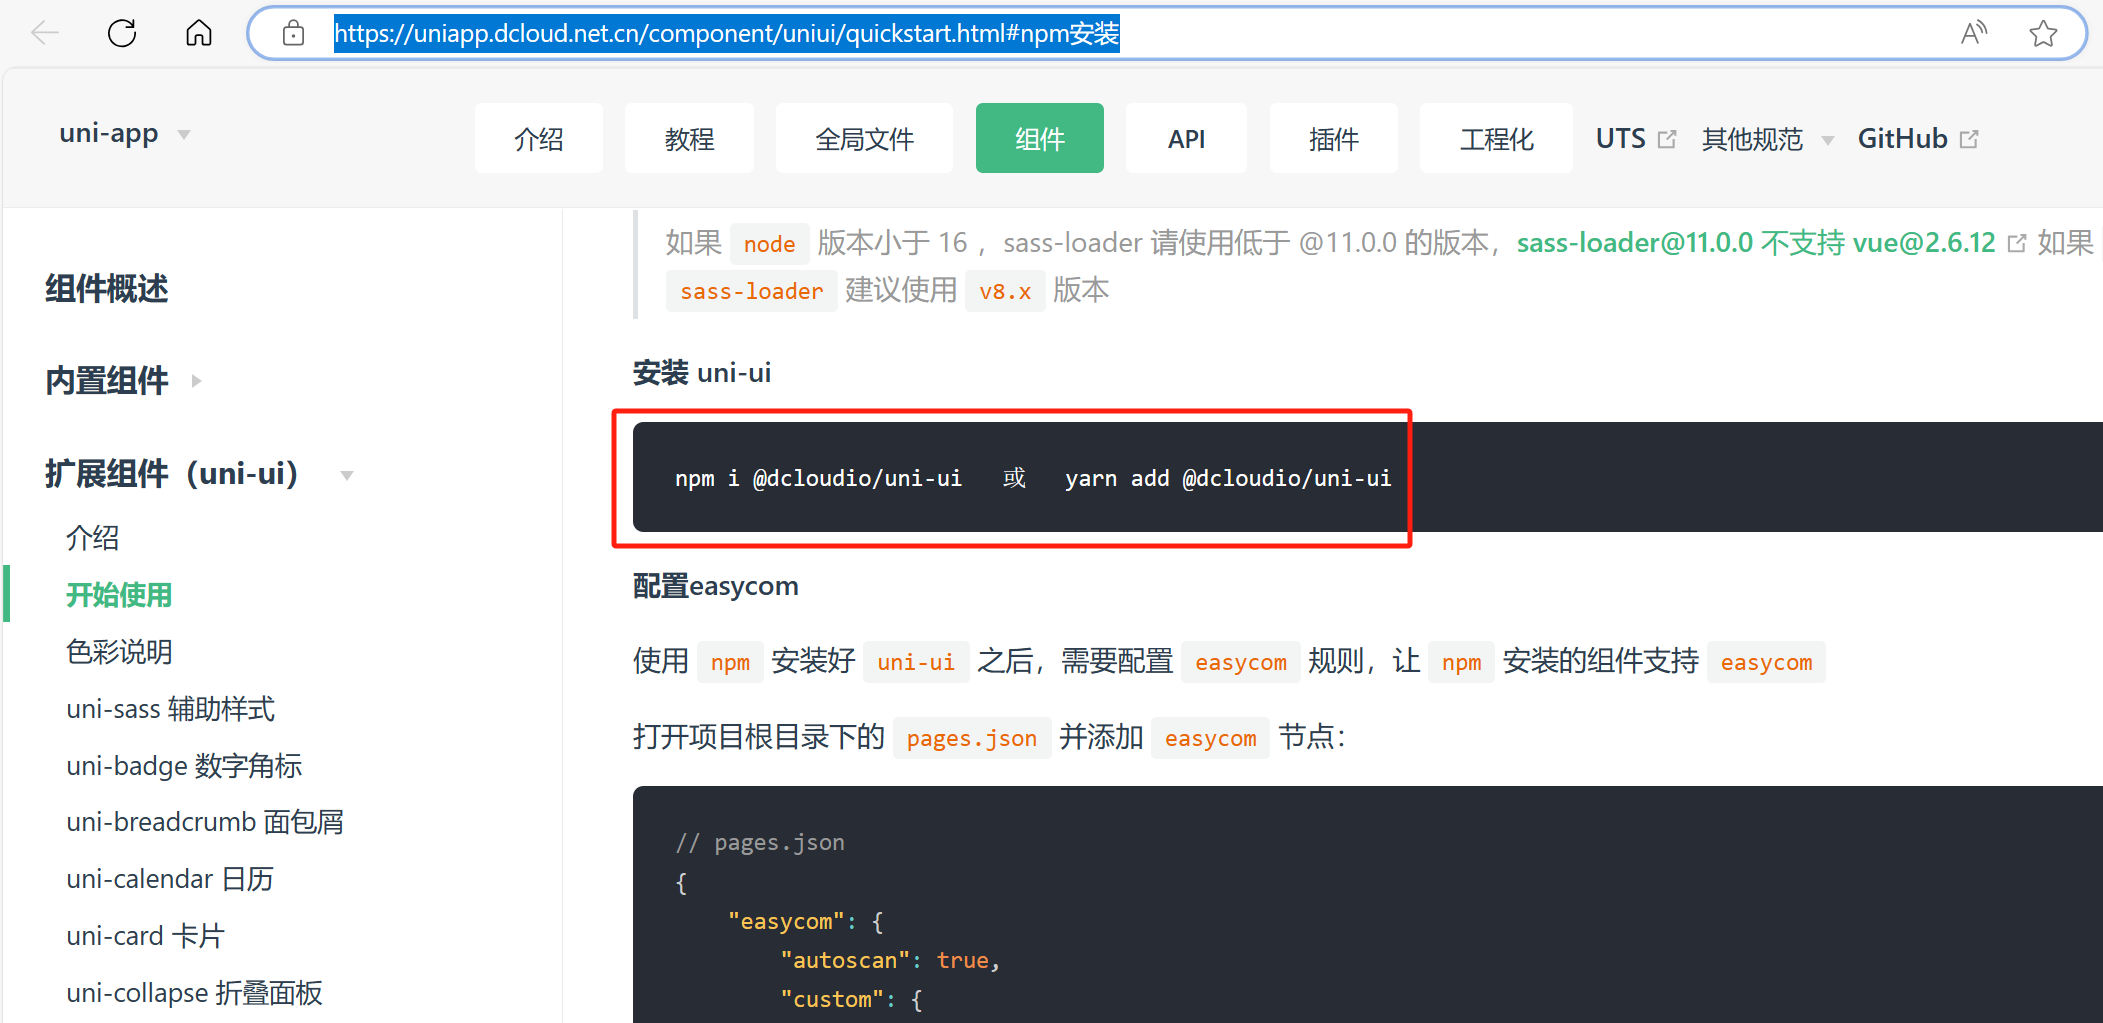The height and width of the screenshot is (1023, 2103).
Task: Click external link icon after vue@2.6.12
Action: [x=2017, y=243]
